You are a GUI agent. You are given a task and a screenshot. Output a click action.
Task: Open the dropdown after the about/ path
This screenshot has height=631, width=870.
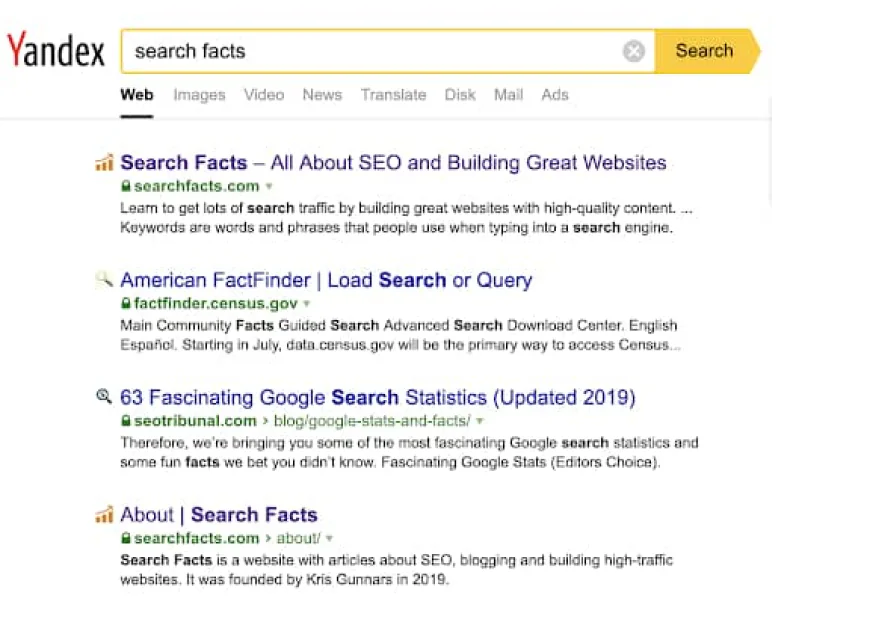pos(329,537)
